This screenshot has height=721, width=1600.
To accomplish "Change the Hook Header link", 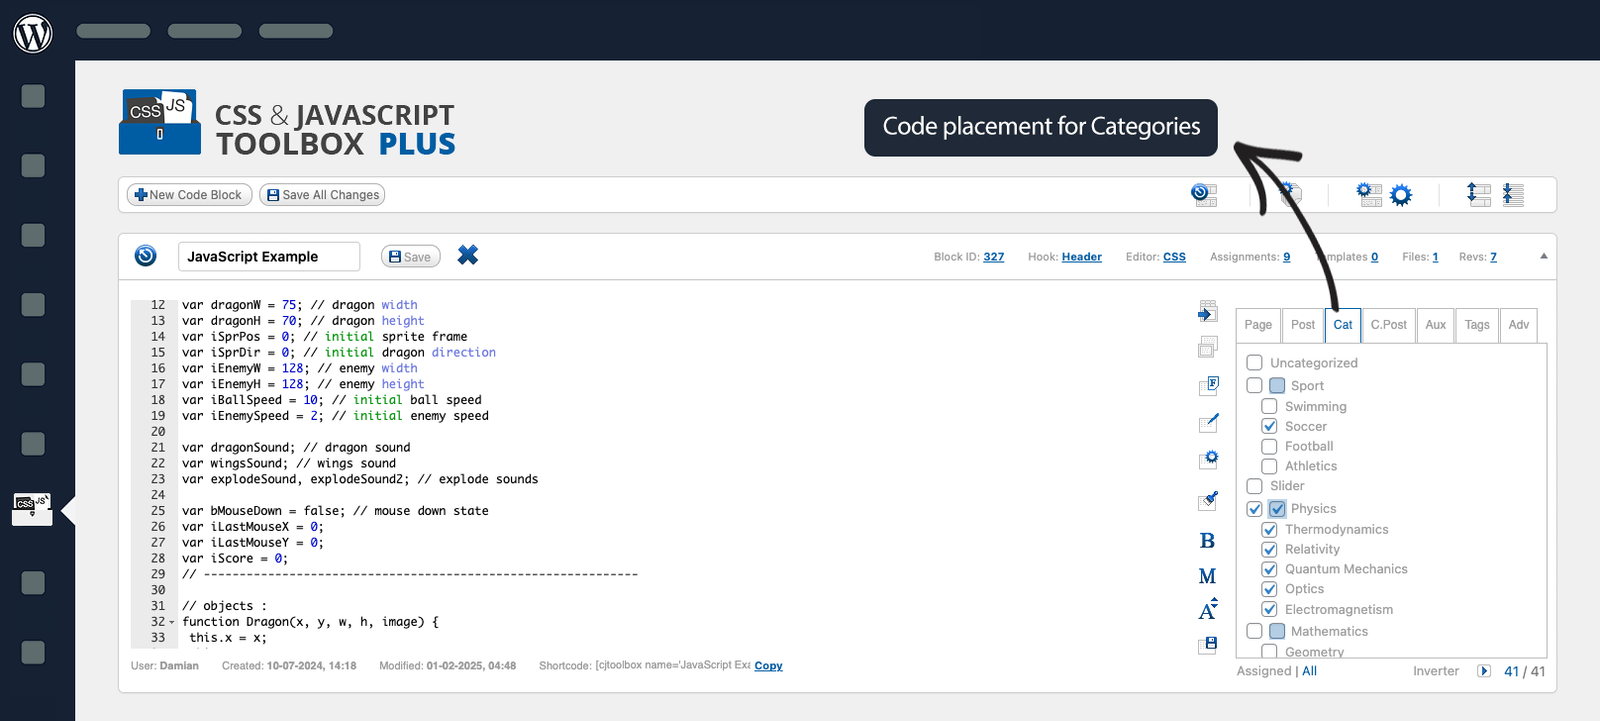I will click(1082, 257).
